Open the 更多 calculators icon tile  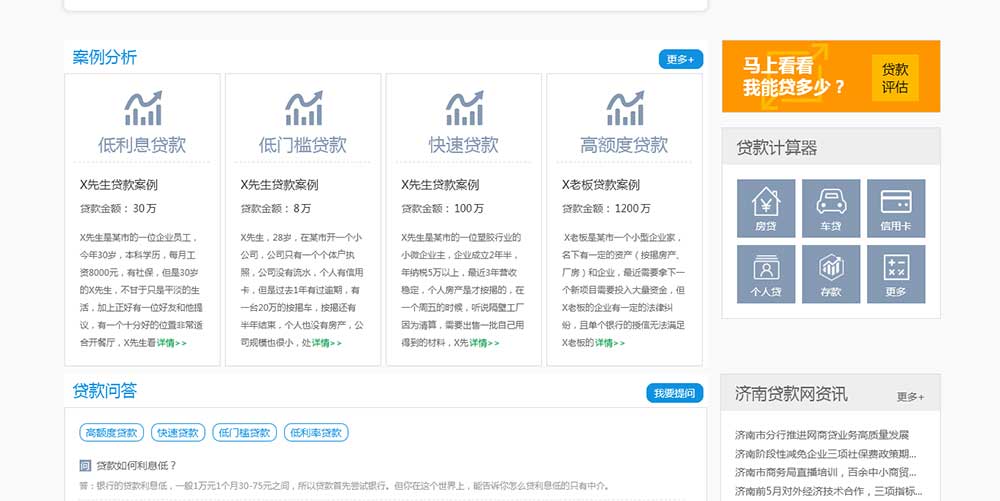pyautogui.click(x=896, y=274)
